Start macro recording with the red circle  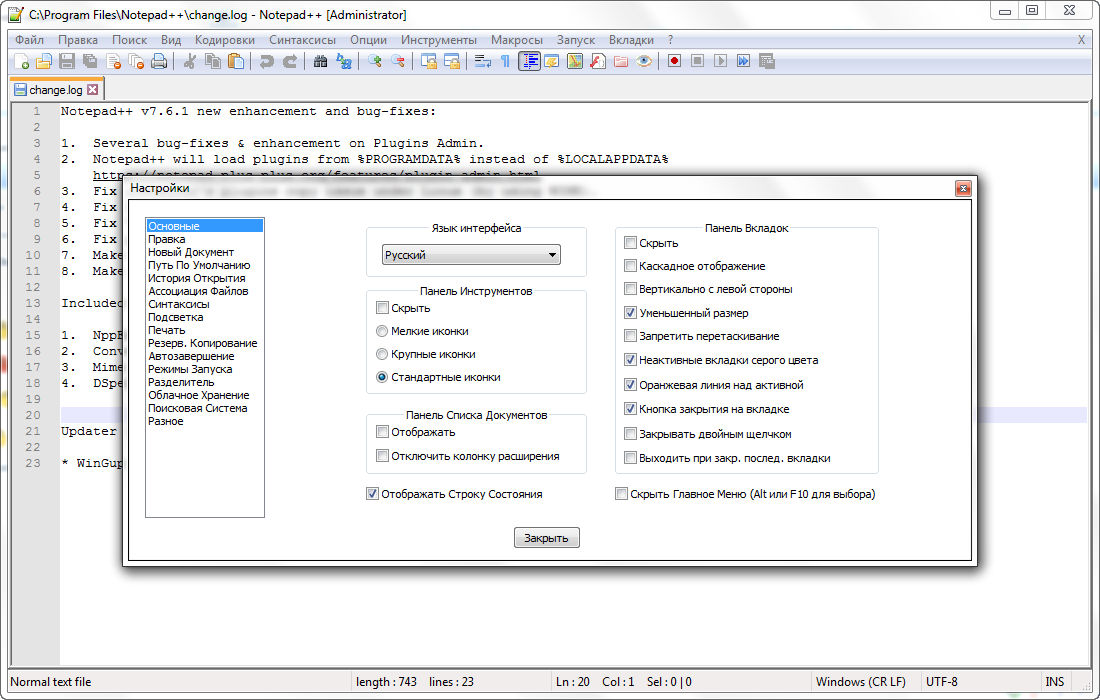point(675,62)
